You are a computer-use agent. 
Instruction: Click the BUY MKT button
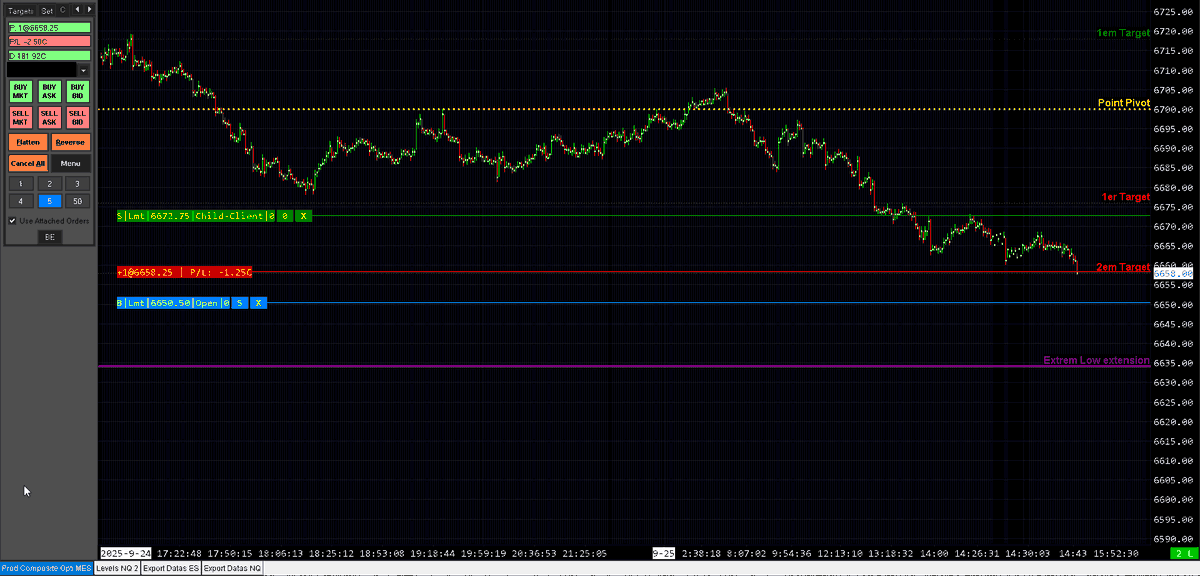(20, 91)
